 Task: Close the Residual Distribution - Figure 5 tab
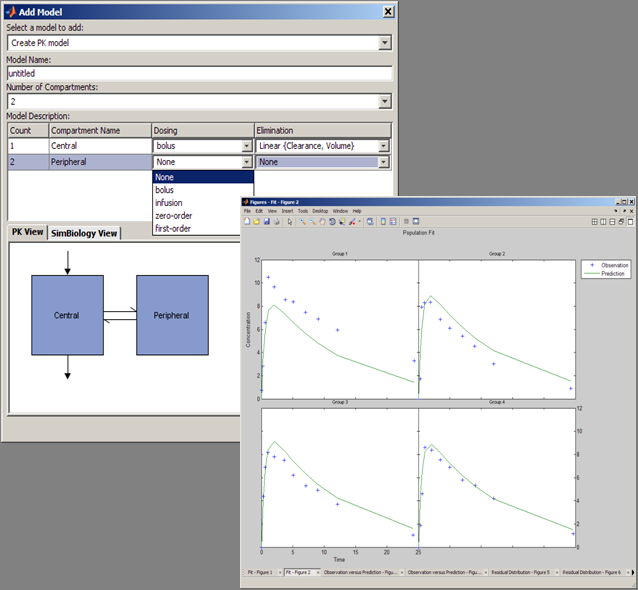coord(557,573)
